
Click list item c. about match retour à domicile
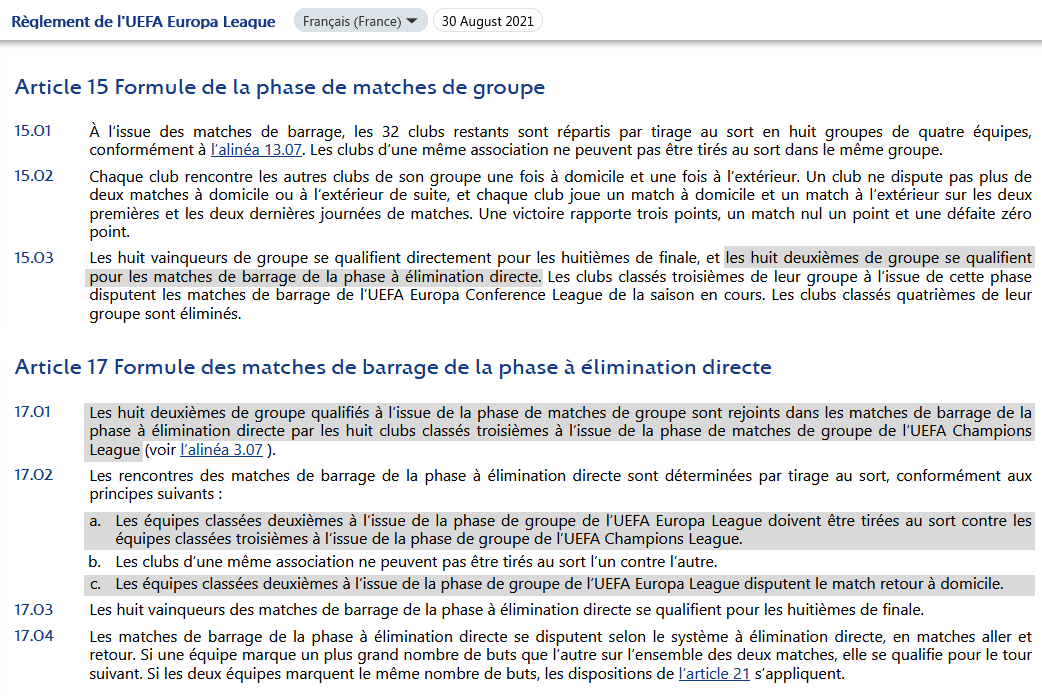coord(560,584)
